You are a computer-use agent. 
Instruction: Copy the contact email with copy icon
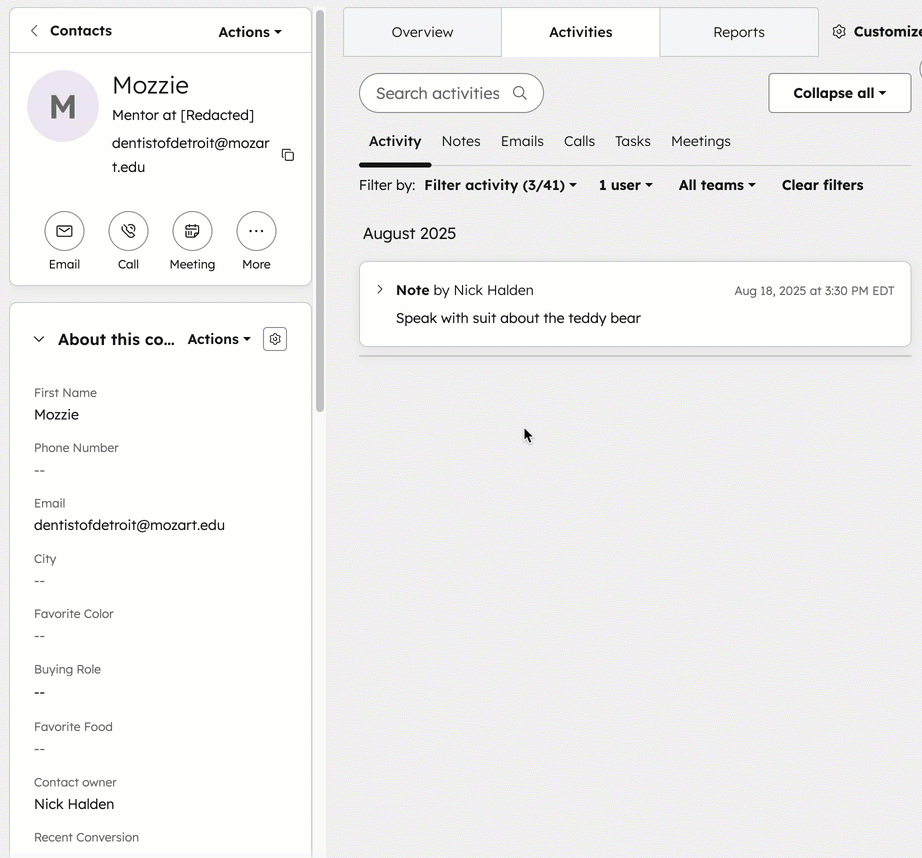(288, 155)
